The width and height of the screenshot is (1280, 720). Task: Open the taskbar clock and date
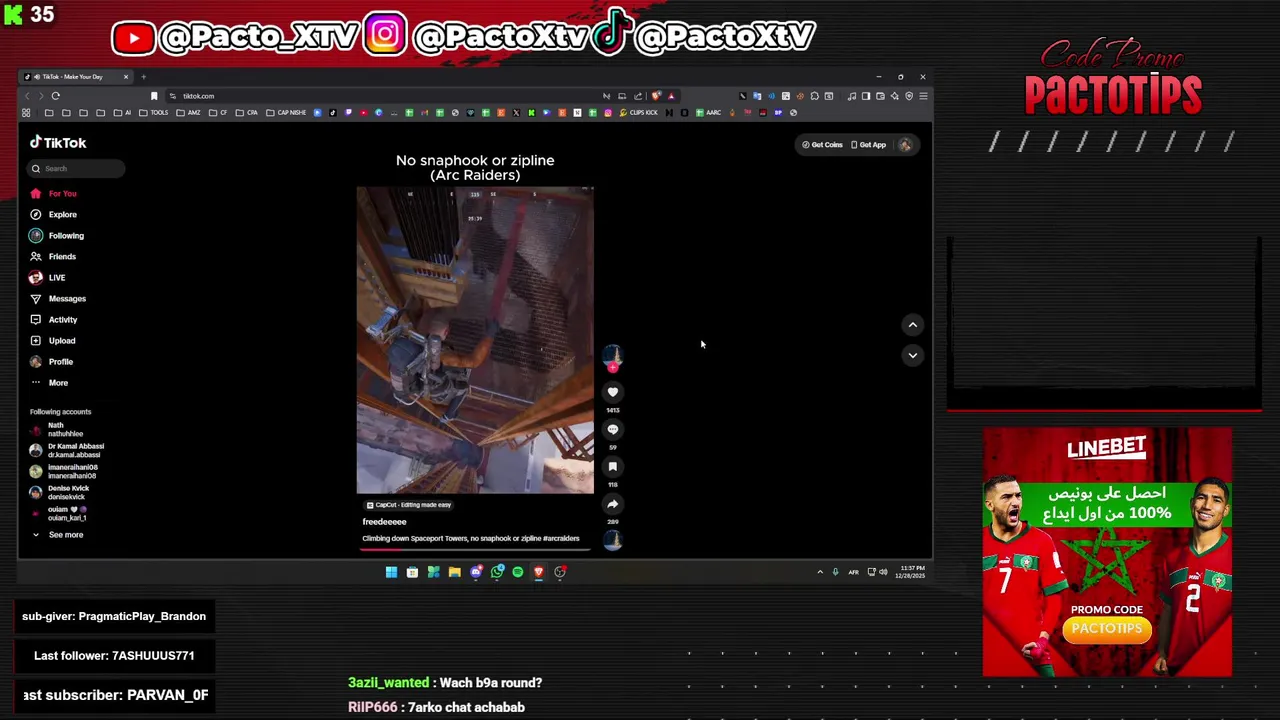911,572
